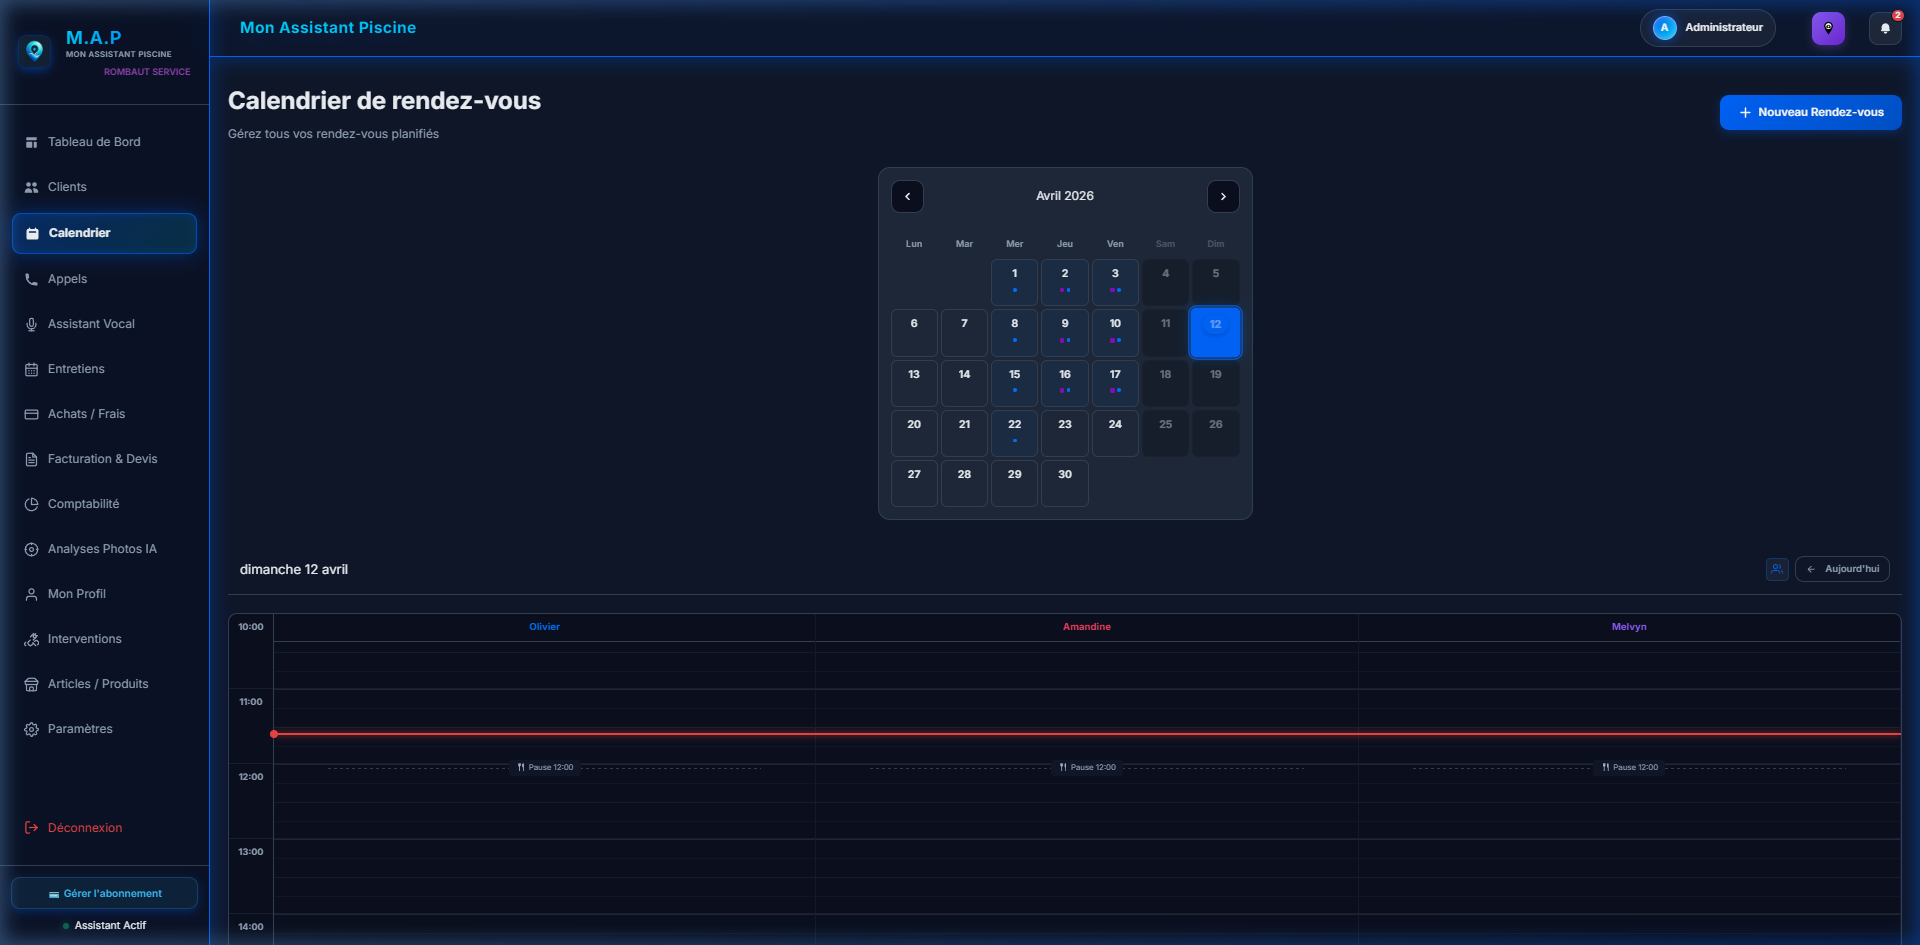Click the purple assistant icon in header

coord(1828,28)
